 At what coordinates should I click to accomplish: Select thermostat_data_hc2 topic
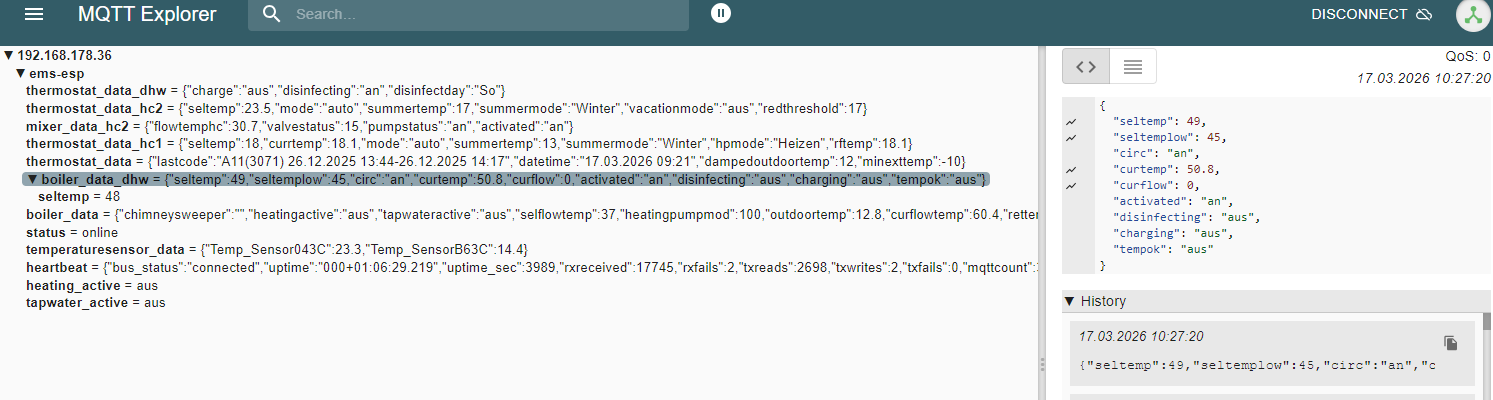[x=447, y=108]
